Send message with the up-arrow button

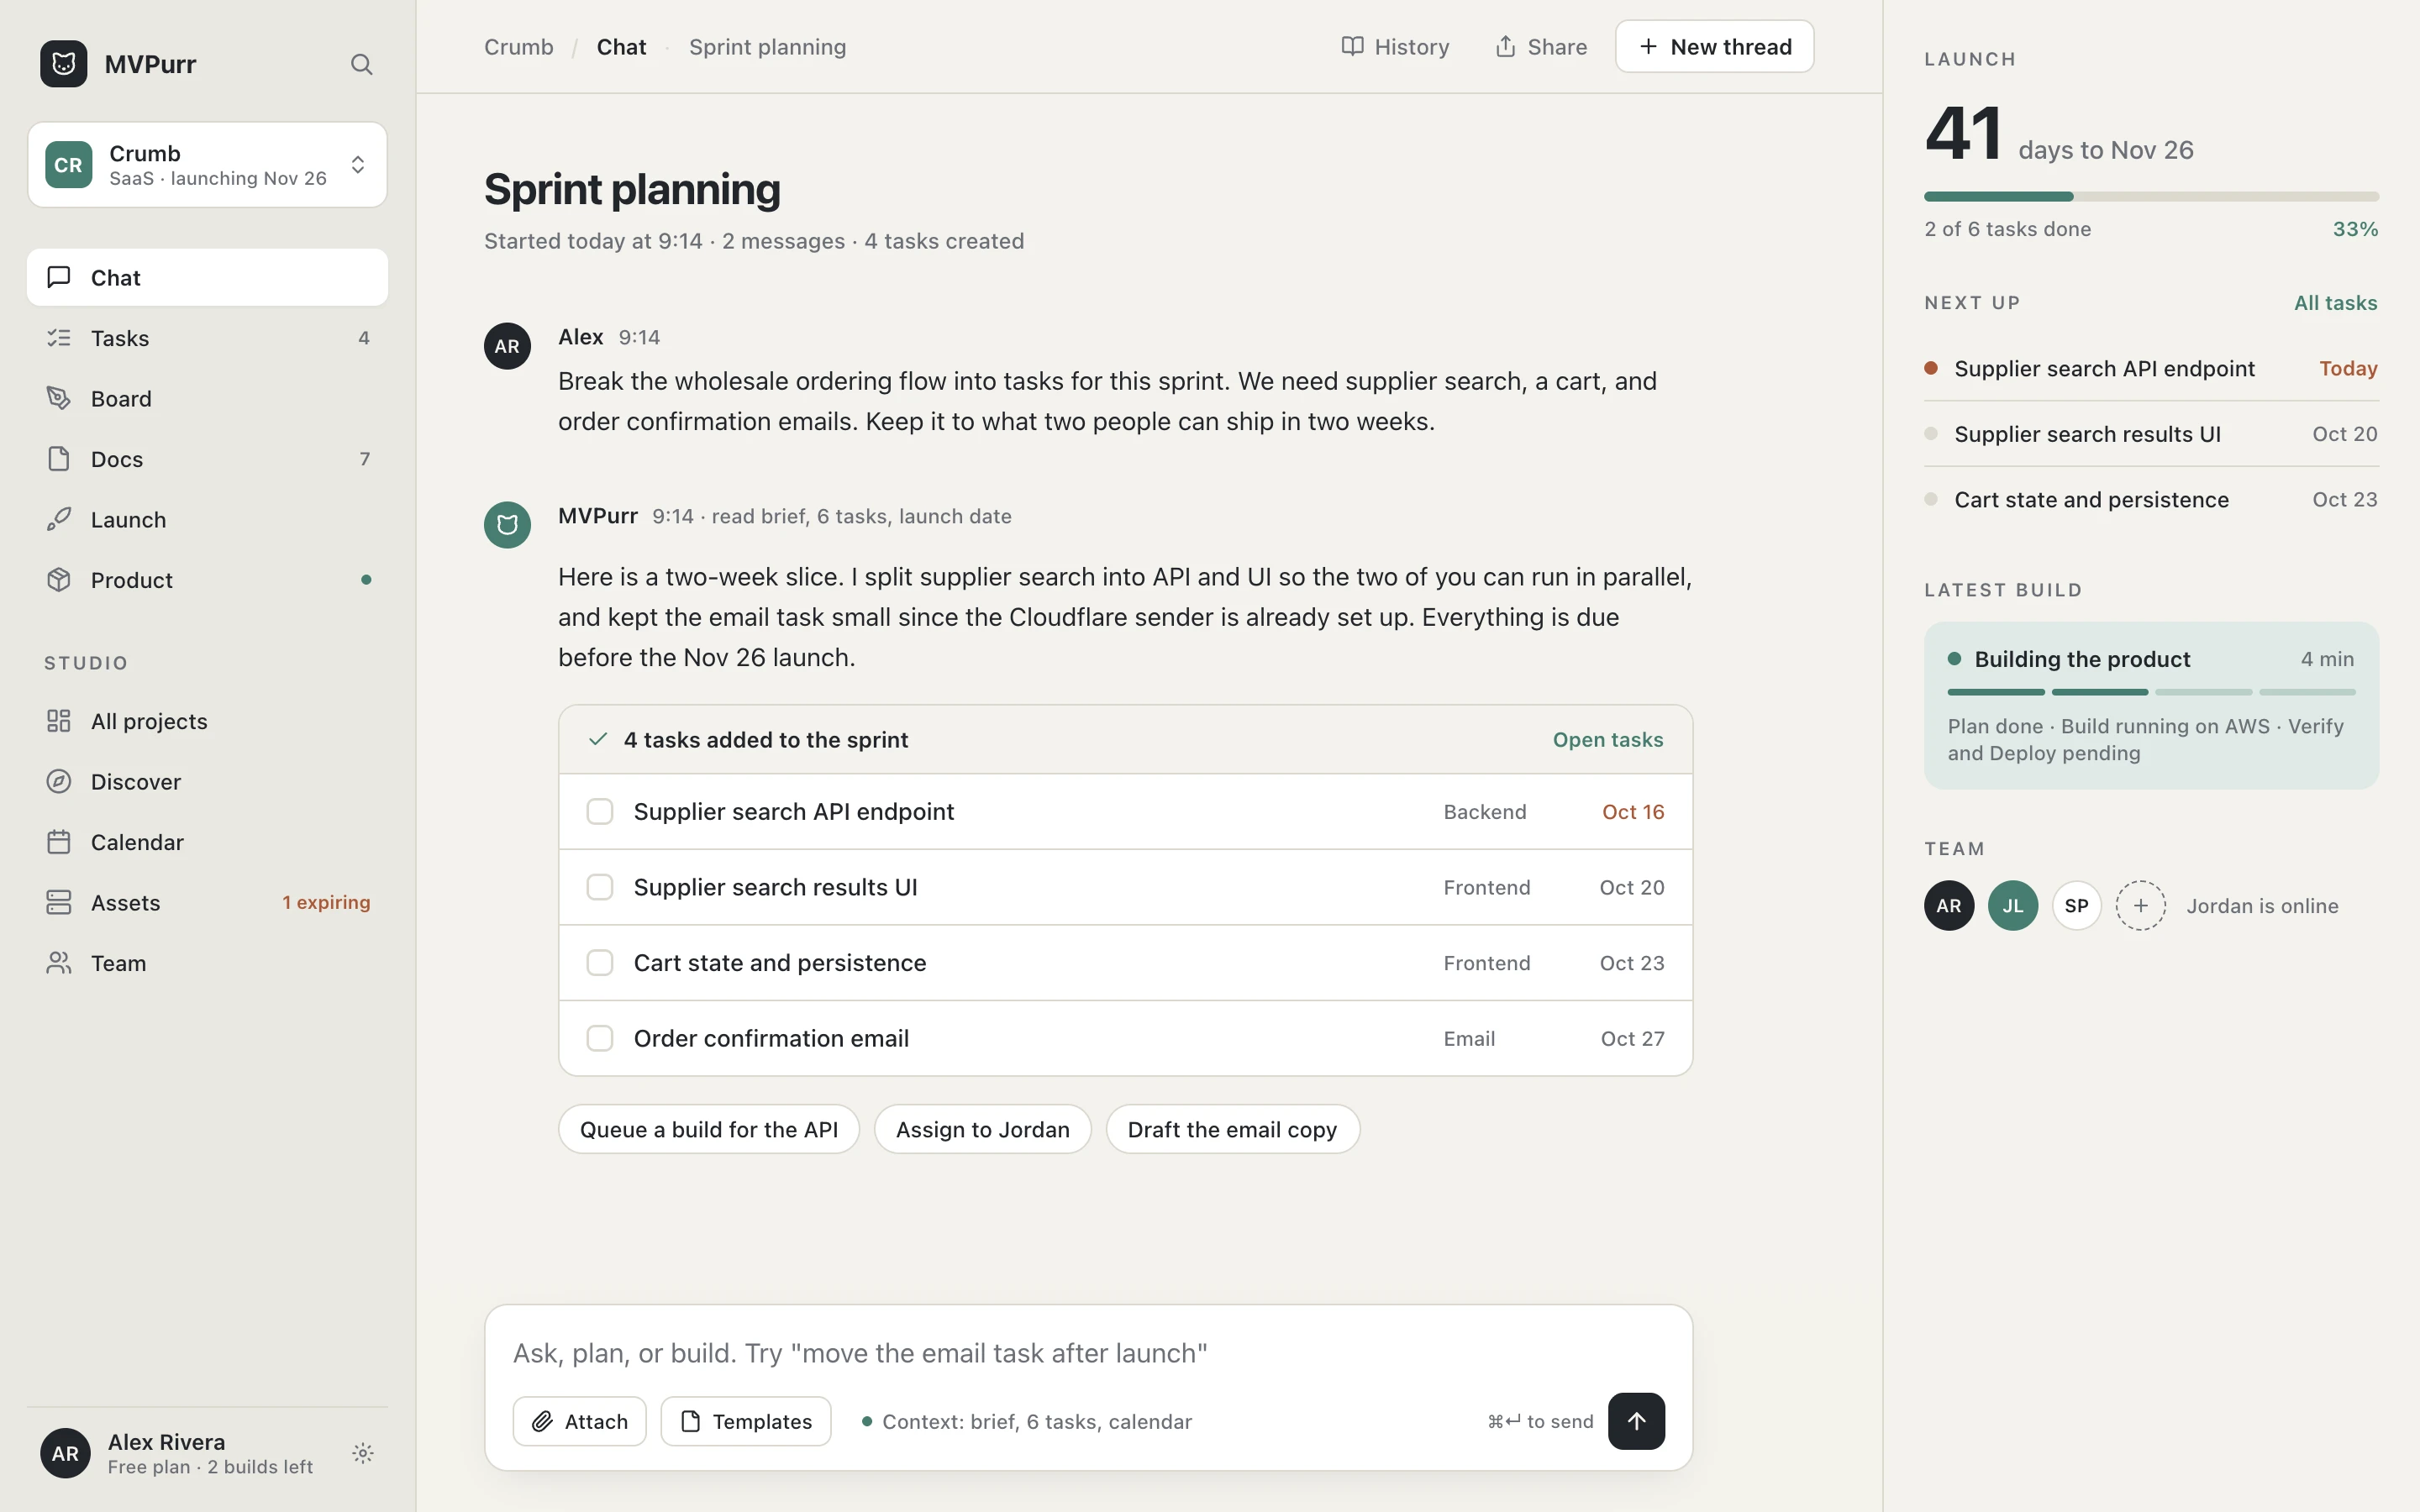[x=1636, y=1421]
